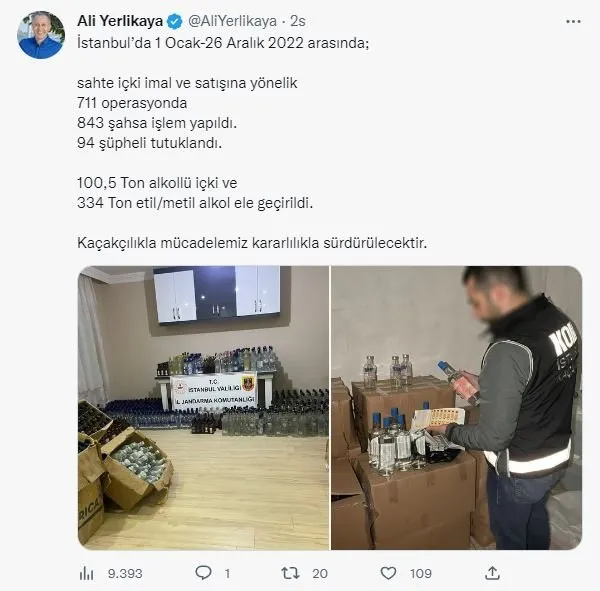Click the reply speech bubble icon
This screenshot has width=600, height=591.
203,573
